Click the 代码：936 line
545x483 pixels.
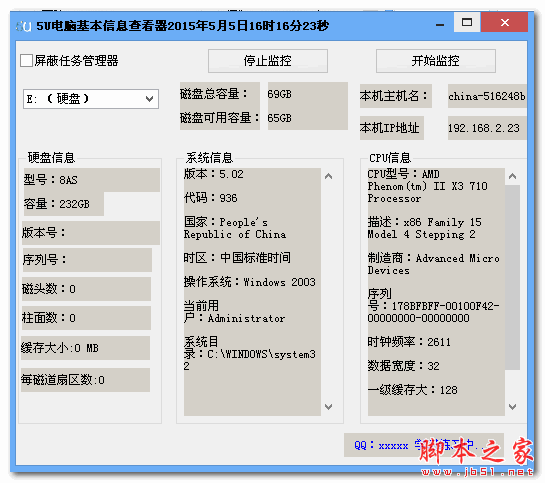[211, 198]
